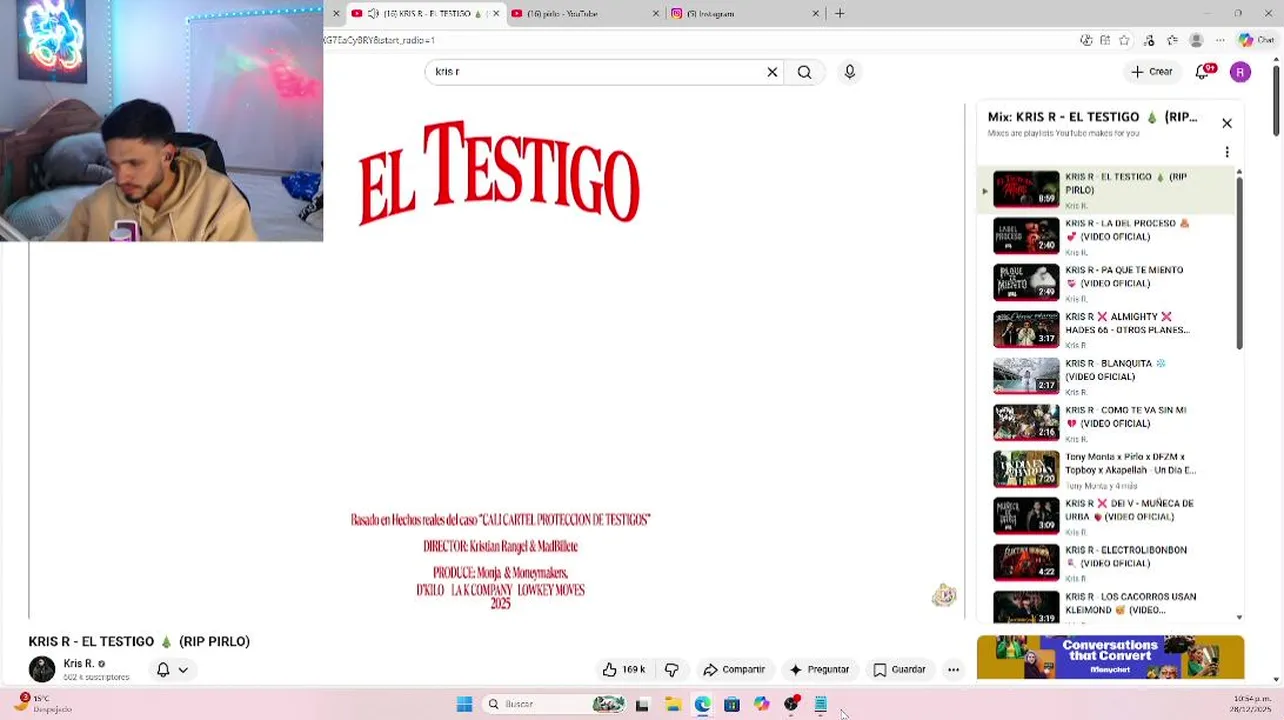Image resolution: width=1284 pixels, height=720 pixels.
Task: Open Edge settings and more ellipsis
Action: (1220, 40)
